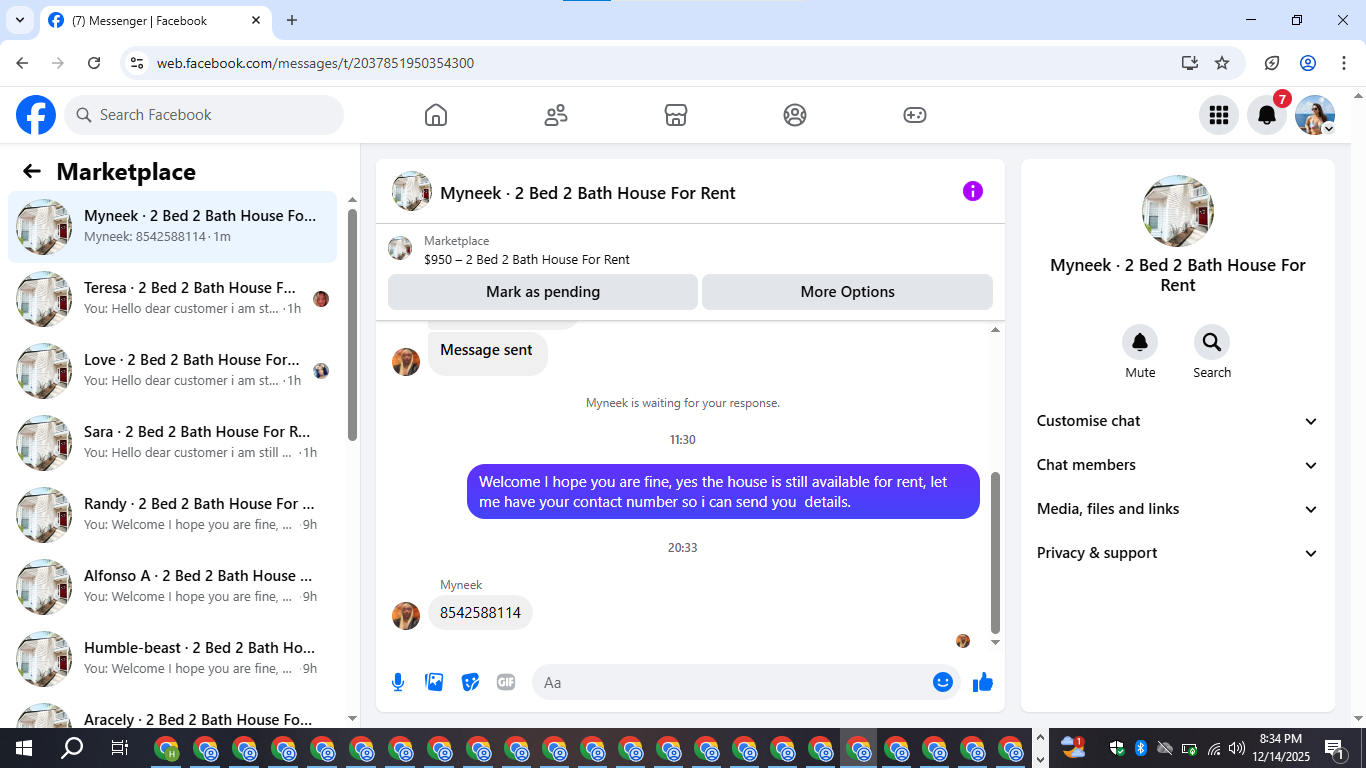Click the Search Facebook field

(204, 115)
